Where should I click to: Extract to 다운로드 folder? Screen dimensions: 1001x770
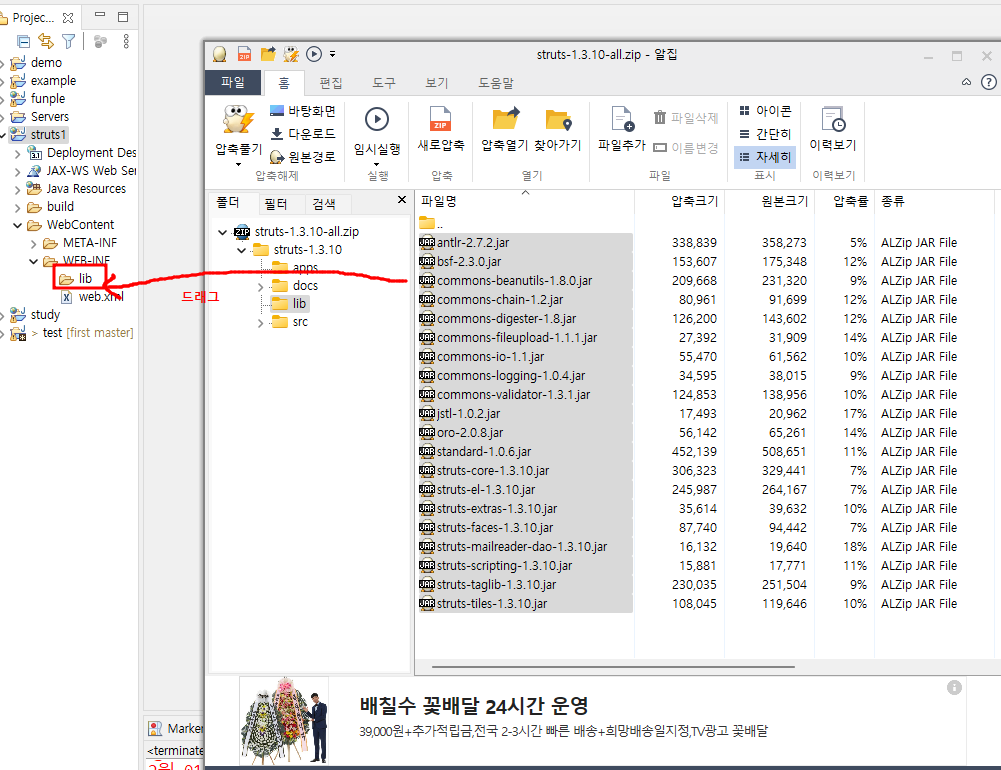(303, 134)
